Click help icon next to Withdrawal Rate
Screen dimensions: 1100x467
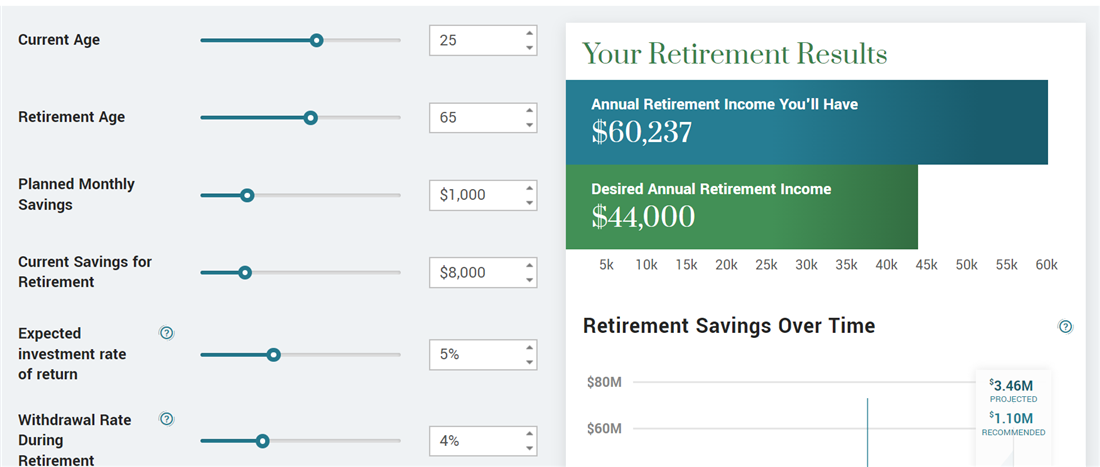(167, 419)
